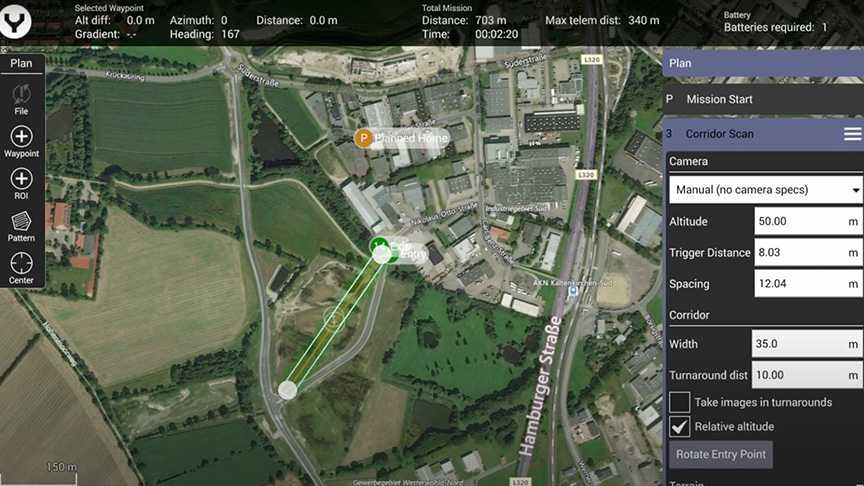This screenshot has width=864, height=486.
Task: Open the camera selection dropdown
Action: pos(765,190)
